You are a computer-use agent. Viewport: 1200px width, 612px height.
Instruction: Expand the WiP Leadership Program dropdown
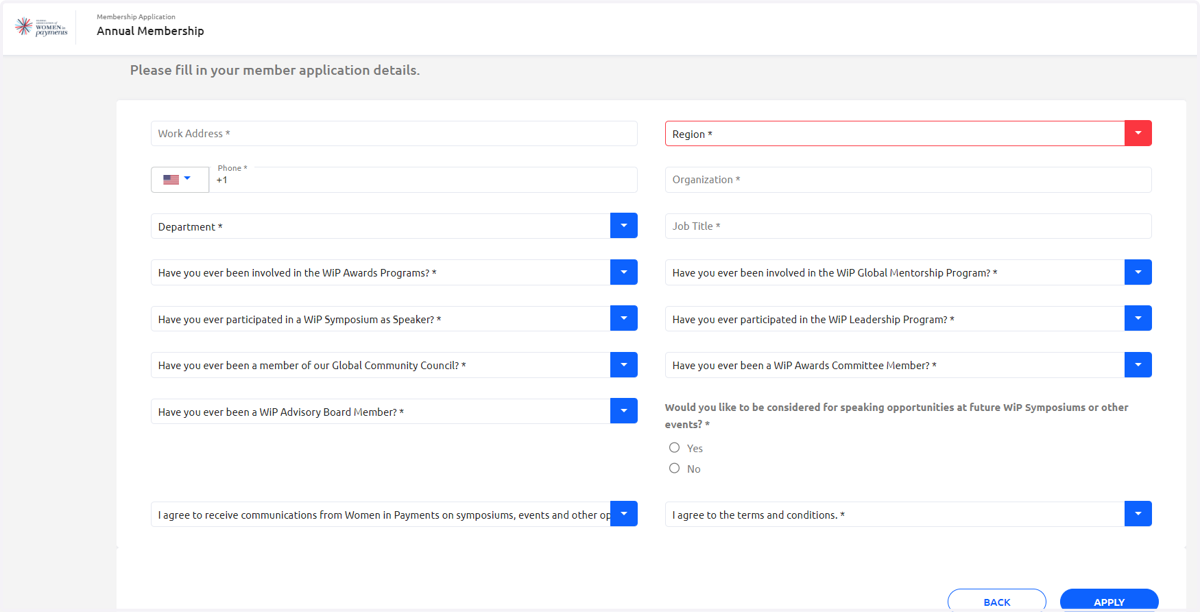tap(1138, 319)
